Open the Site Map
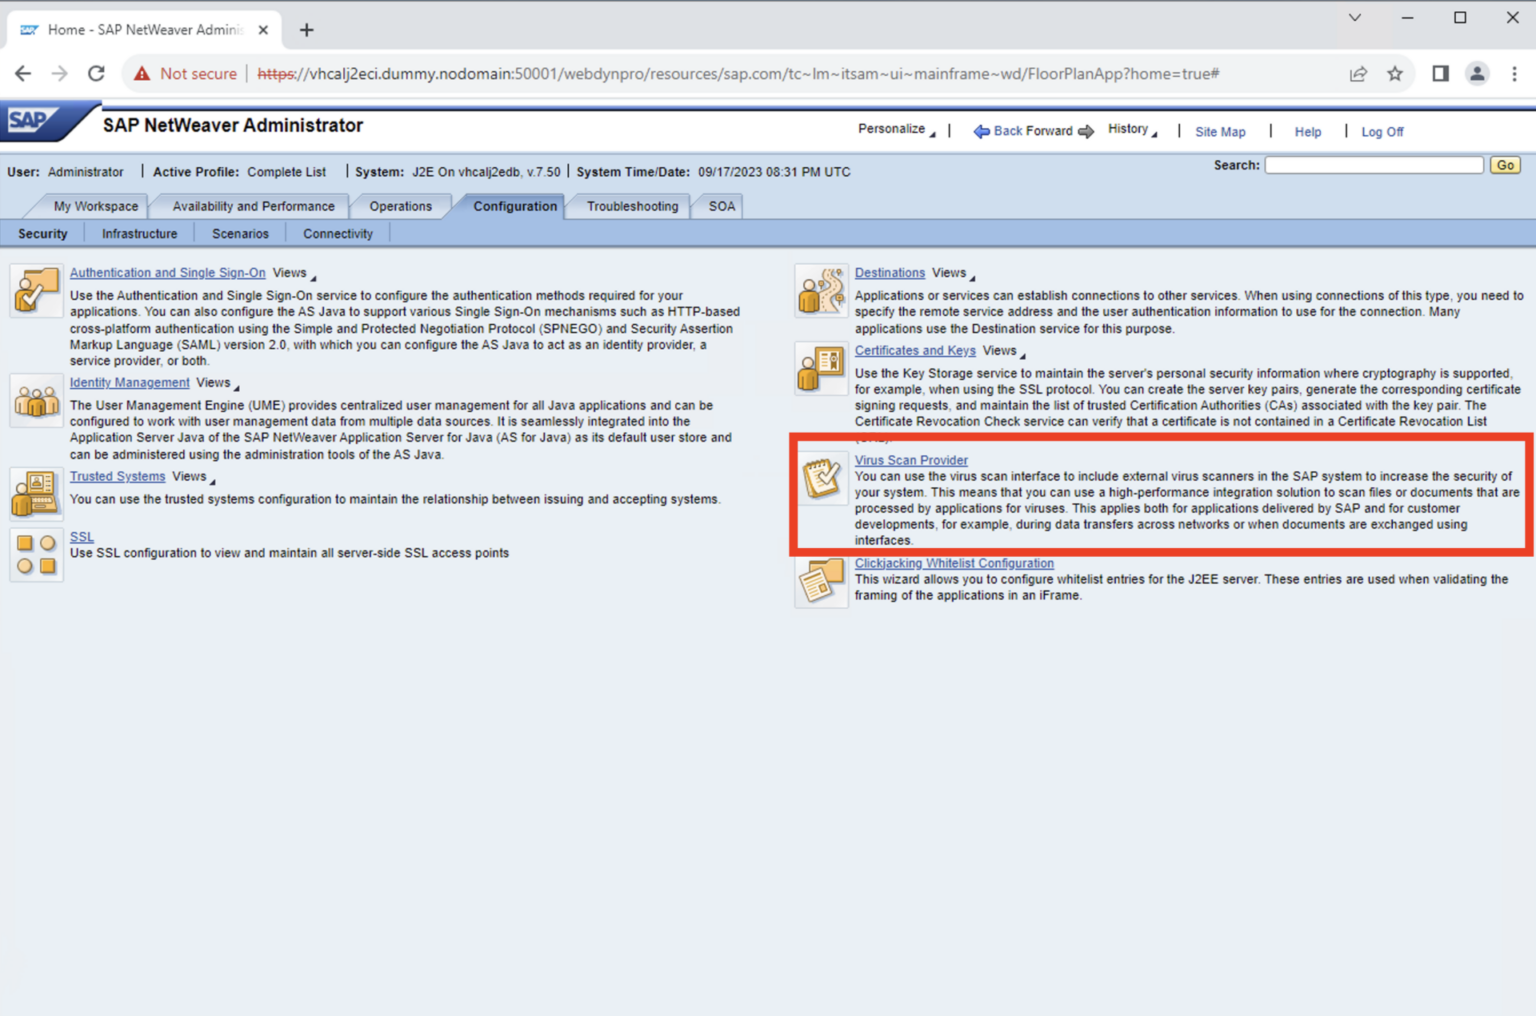 pos(1220,131)
